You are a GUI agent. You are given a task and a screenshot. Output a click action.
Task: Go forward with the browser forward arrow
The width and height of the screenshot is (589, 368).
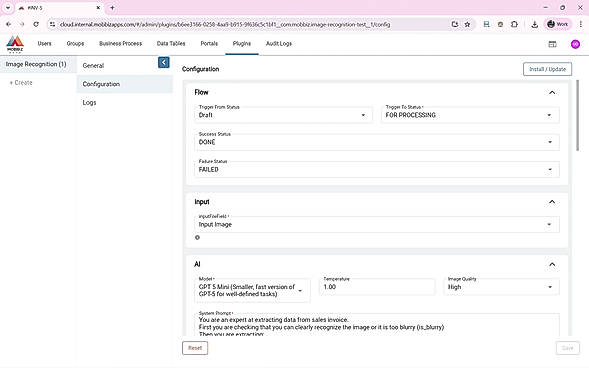22,24
